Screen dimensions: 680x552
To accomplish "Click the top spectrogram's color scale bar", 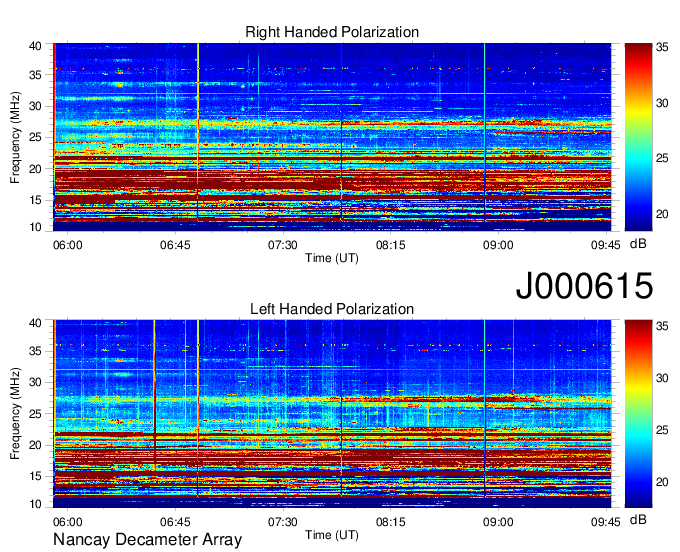I will 638,137.
